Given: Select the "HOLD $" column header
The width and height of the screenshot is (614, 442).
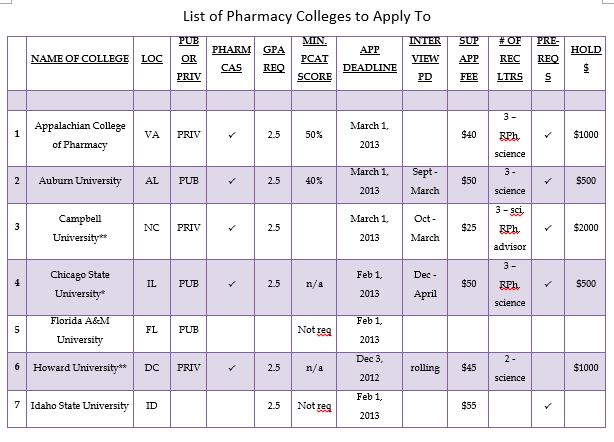Looking at the screenshot, I should [x=585, y=58].
